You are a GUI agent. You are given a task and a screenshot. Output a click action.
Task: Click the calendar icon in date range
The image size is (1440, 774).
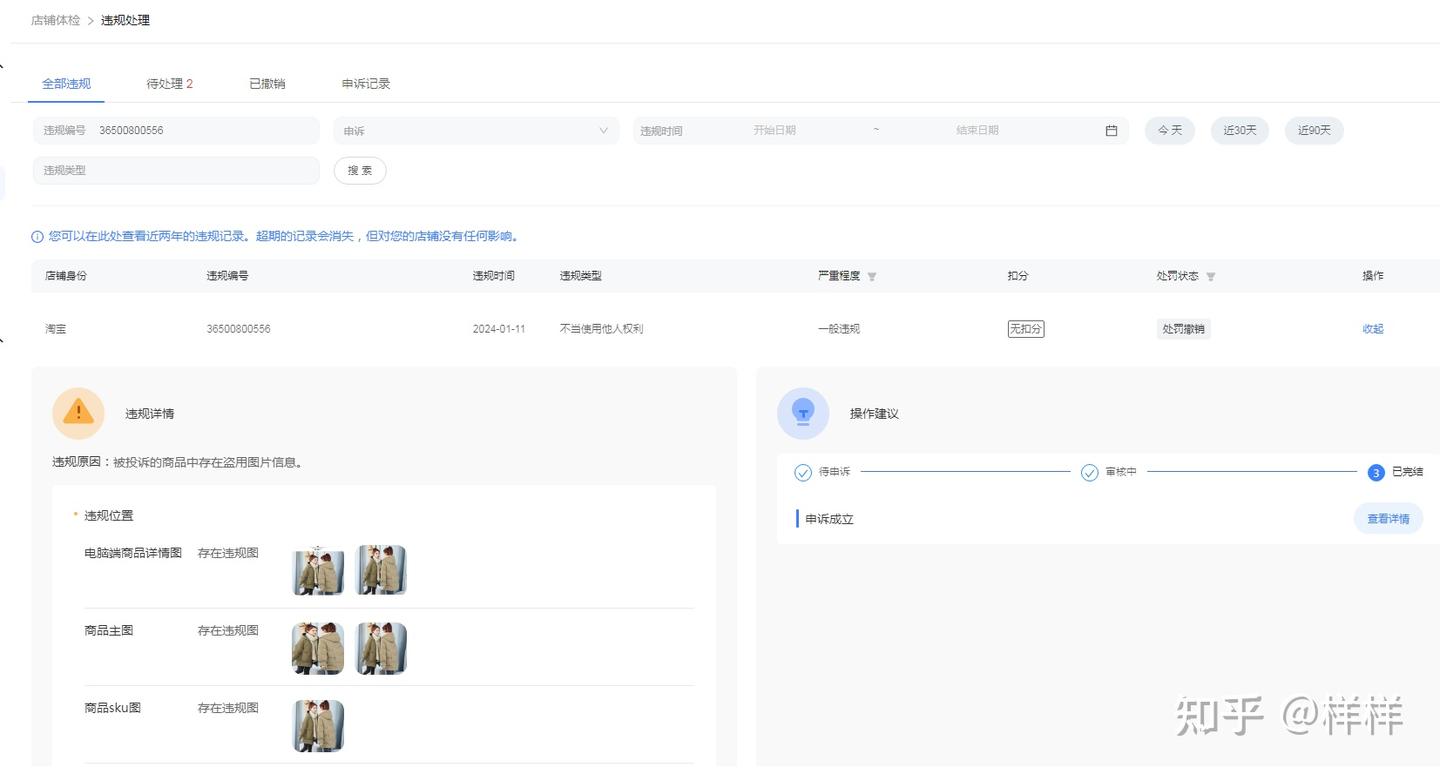coord(1111,131)
